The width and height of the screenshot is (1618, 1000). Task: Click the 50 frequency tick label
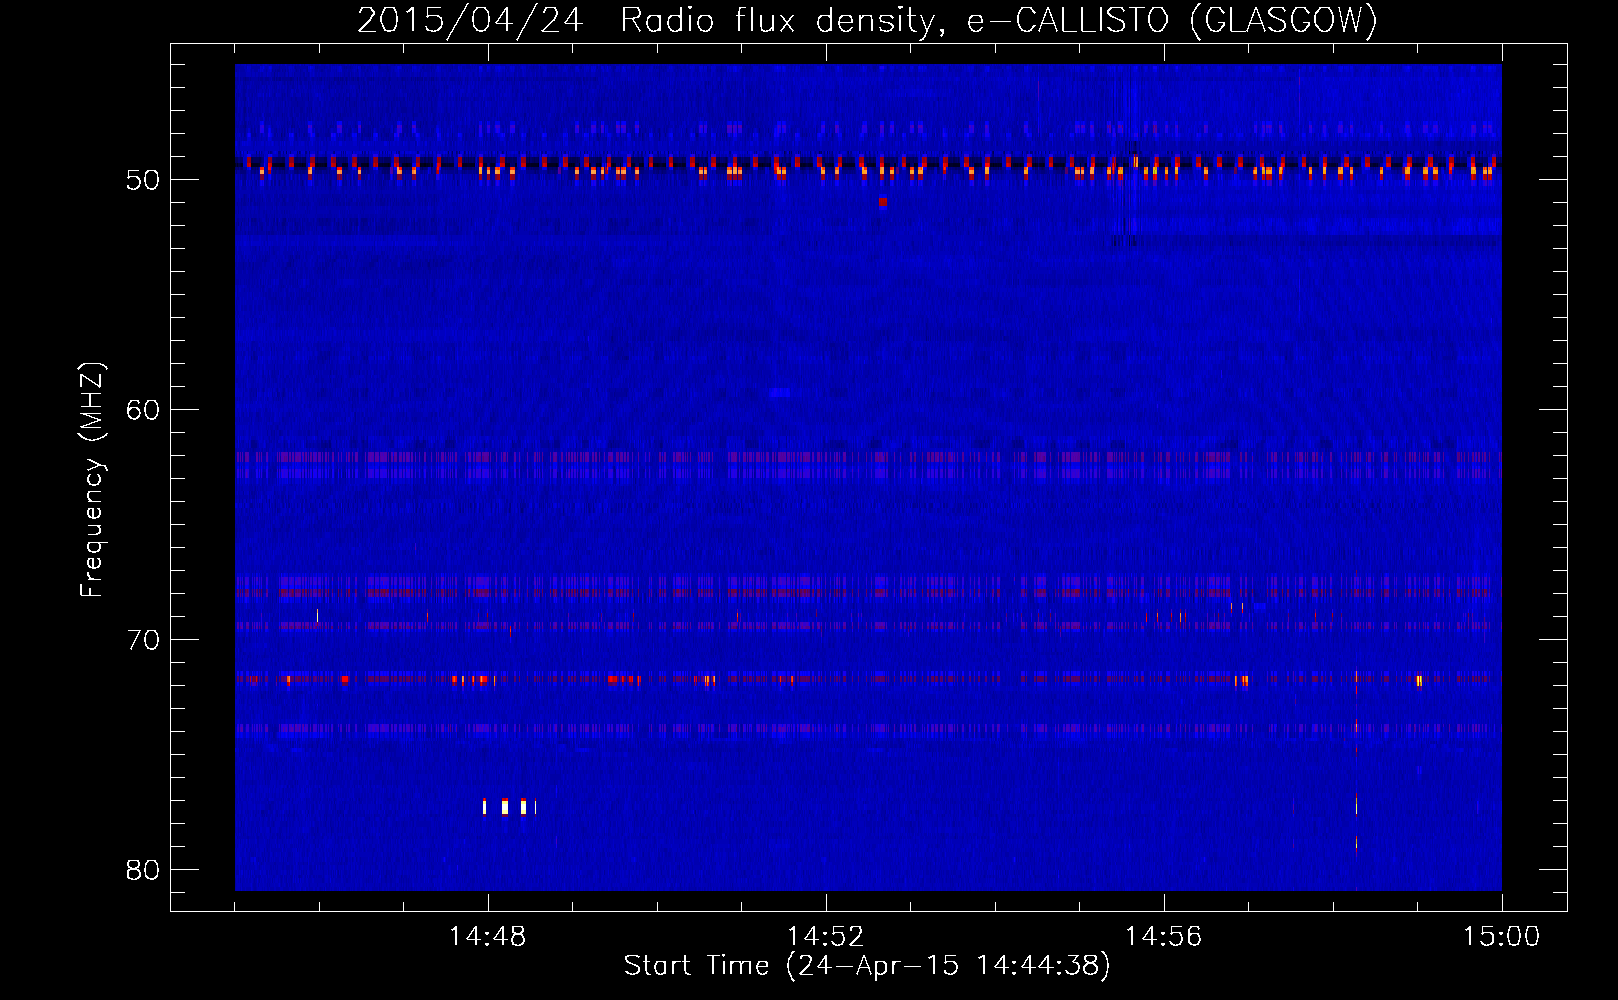[143, 180]
